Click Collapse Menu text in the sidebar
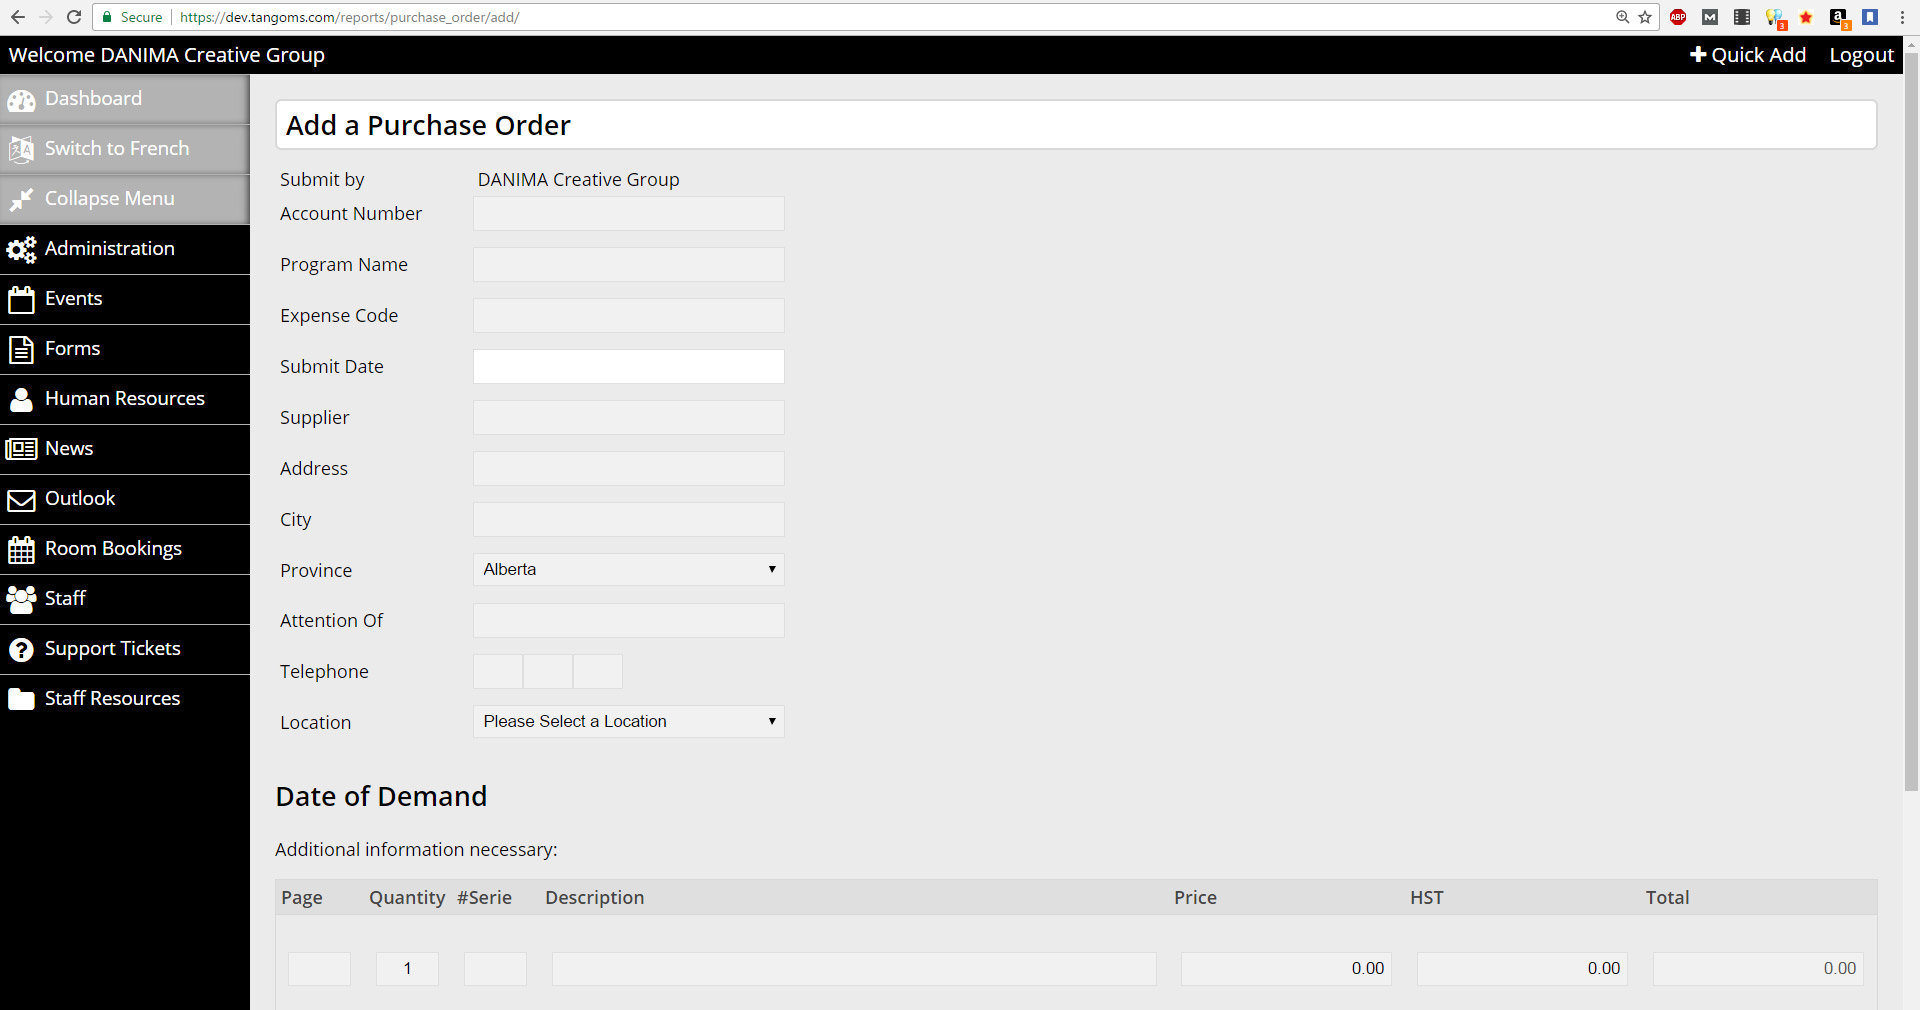 [x=110, y=199]
